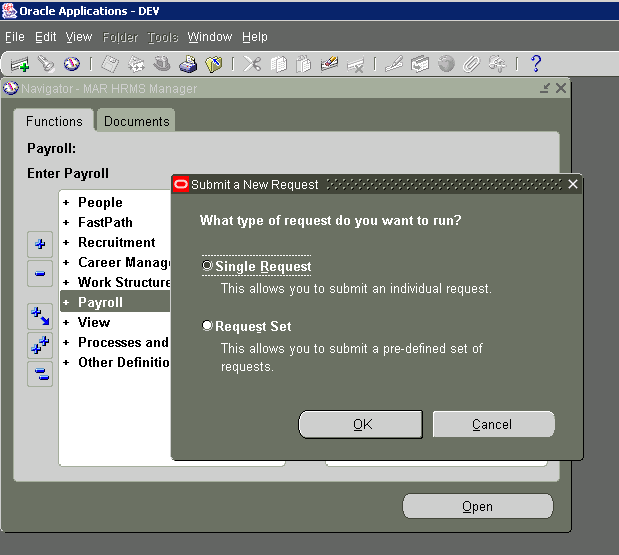Screen dimensions: 619x555
Task: Click the Attachments paperclip icon
Action: point(471,64)
